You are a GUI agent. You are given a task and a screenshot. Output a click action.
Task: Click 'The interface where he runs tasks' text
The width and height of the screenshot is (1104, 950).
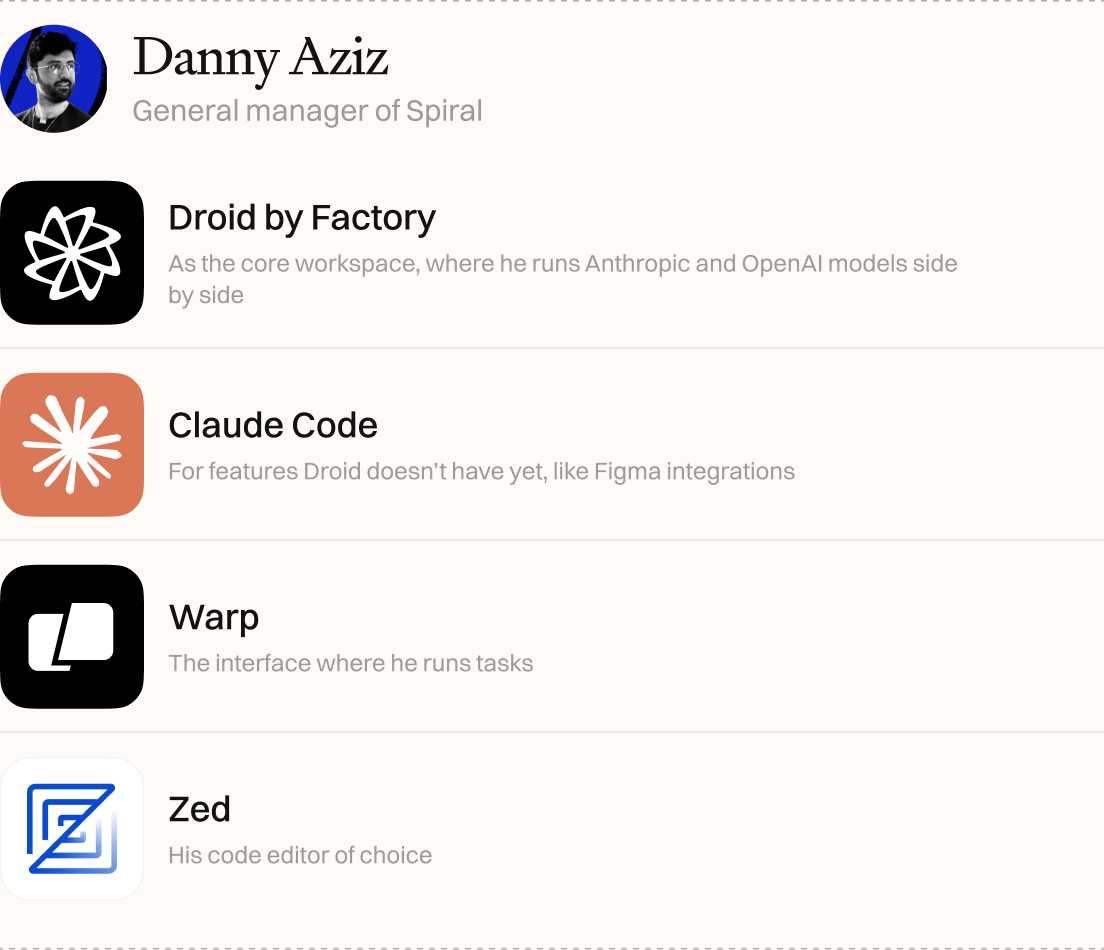(x=351, y=663)
